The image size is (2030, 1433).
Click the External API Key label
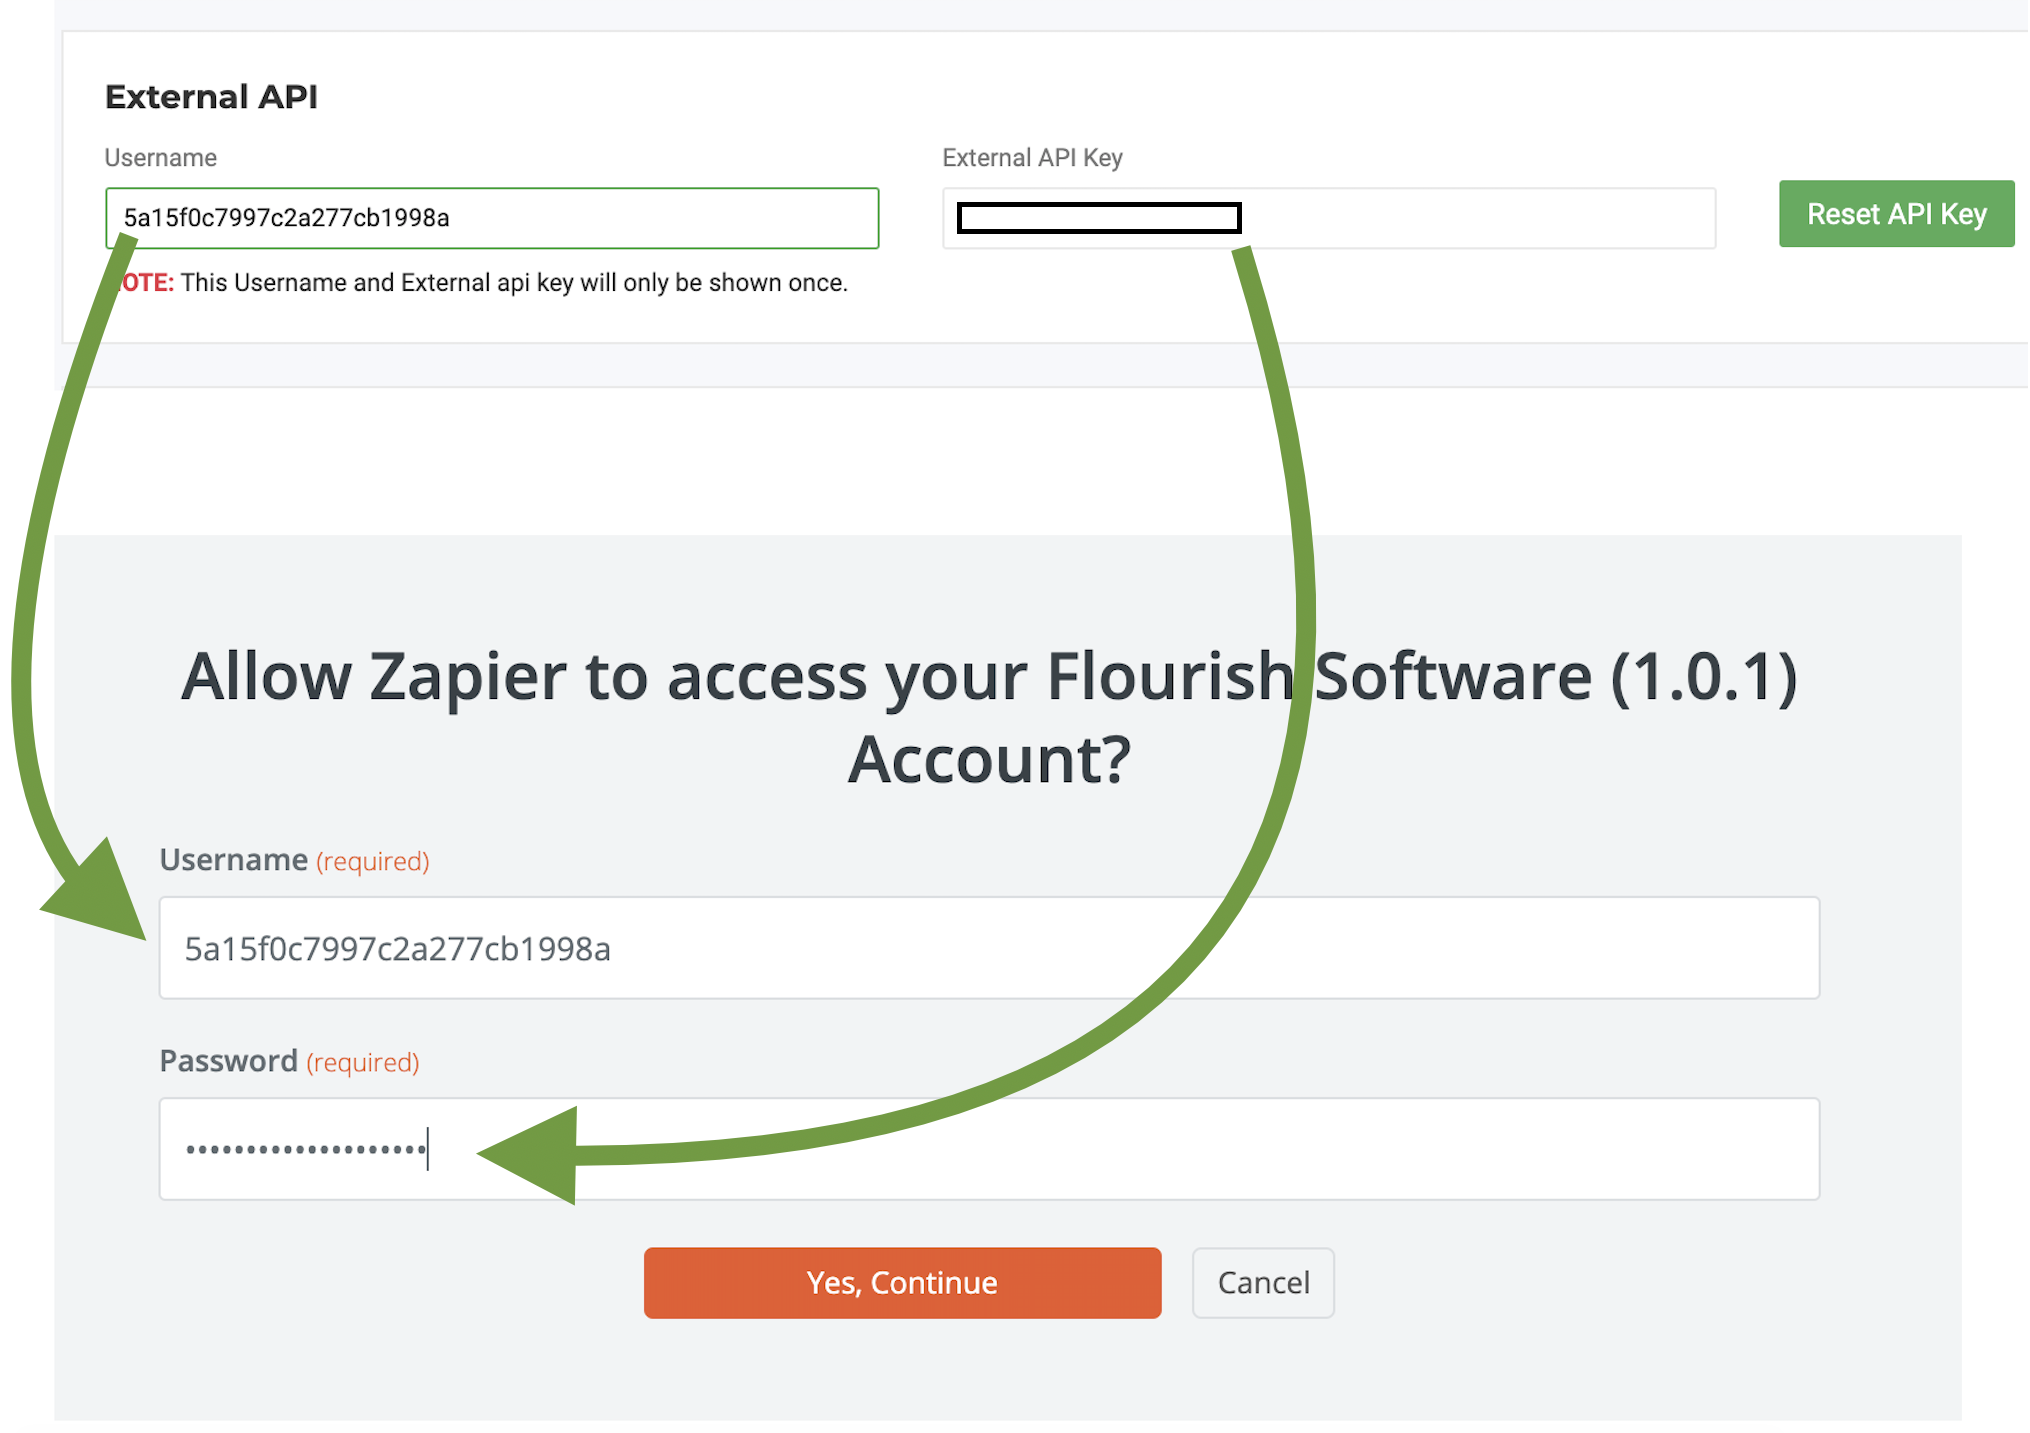[x=1032, y=158]
